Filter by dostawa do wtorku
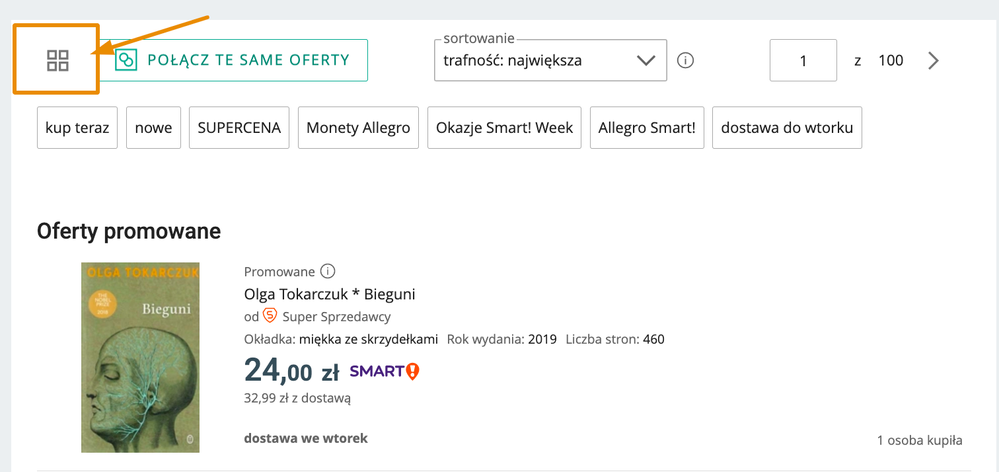The width and height of the screenshot is (999, 472). click(787, 128)
